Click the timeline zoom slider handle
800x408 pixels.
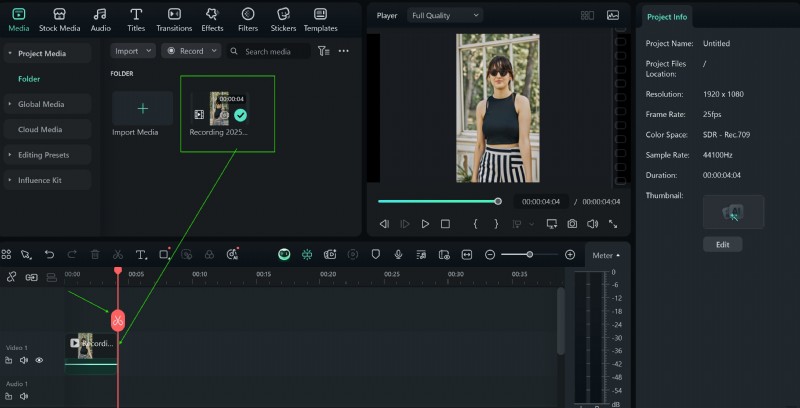click(x=529, y=255)
